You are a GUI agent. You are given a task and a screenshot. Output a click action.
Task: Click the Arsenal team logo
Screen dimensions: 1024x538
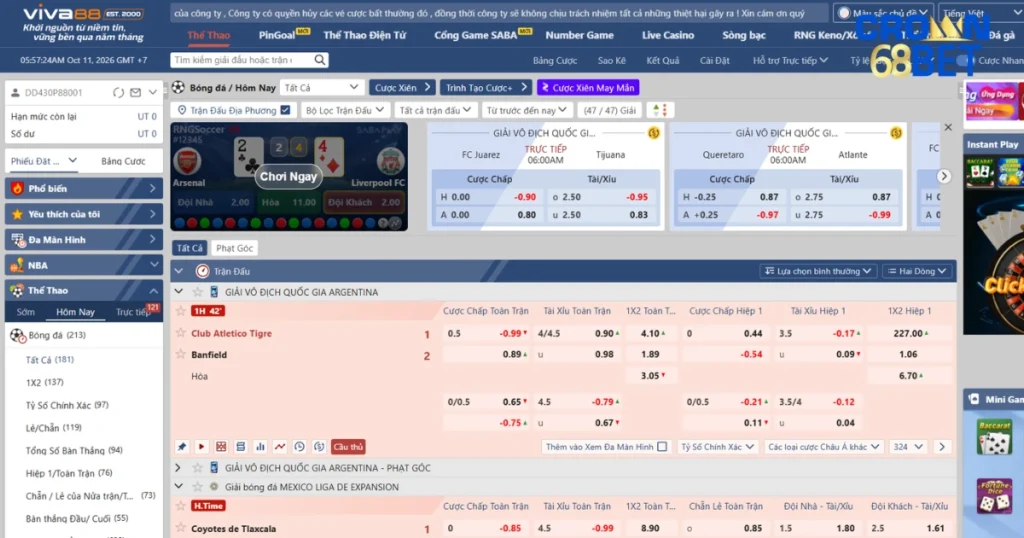click(187, 161)
